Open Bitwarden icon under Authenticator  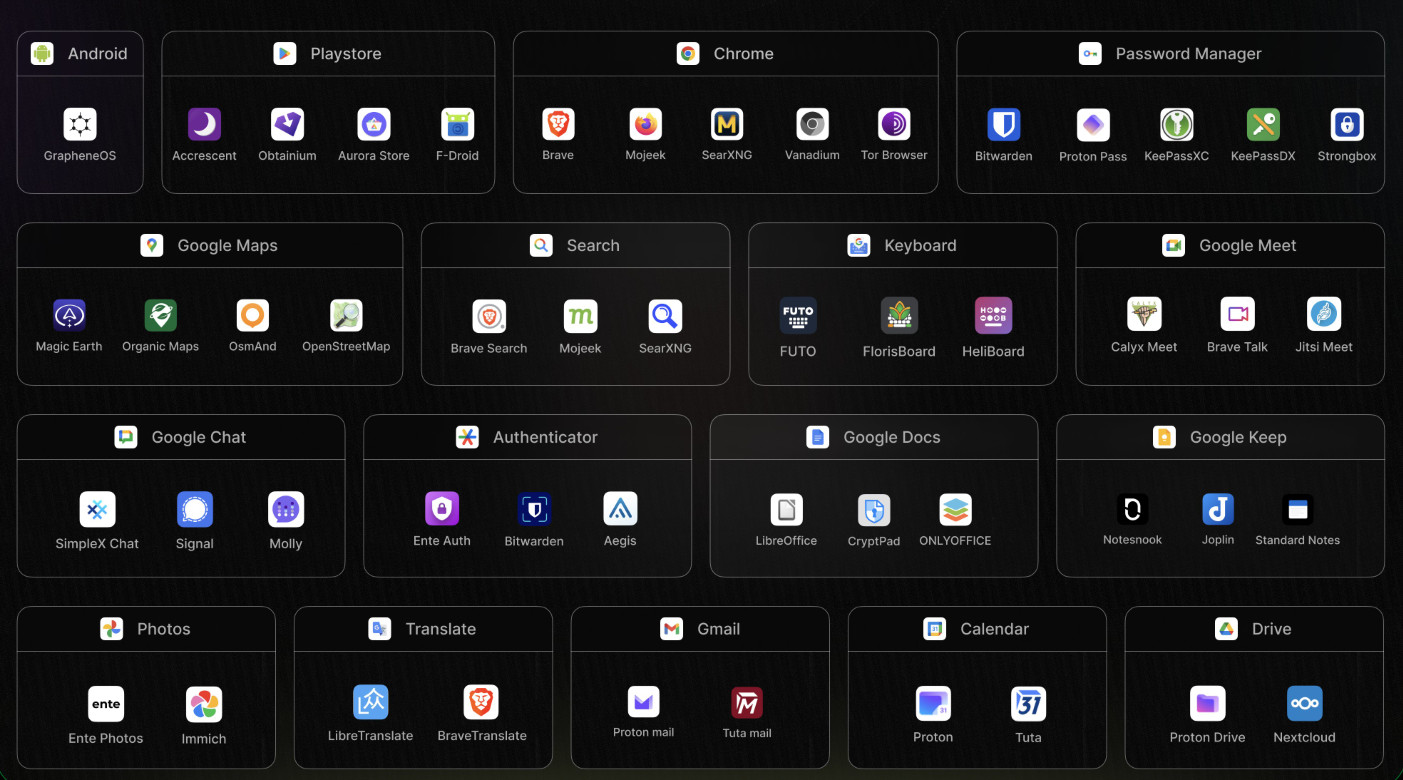point(534,509)
